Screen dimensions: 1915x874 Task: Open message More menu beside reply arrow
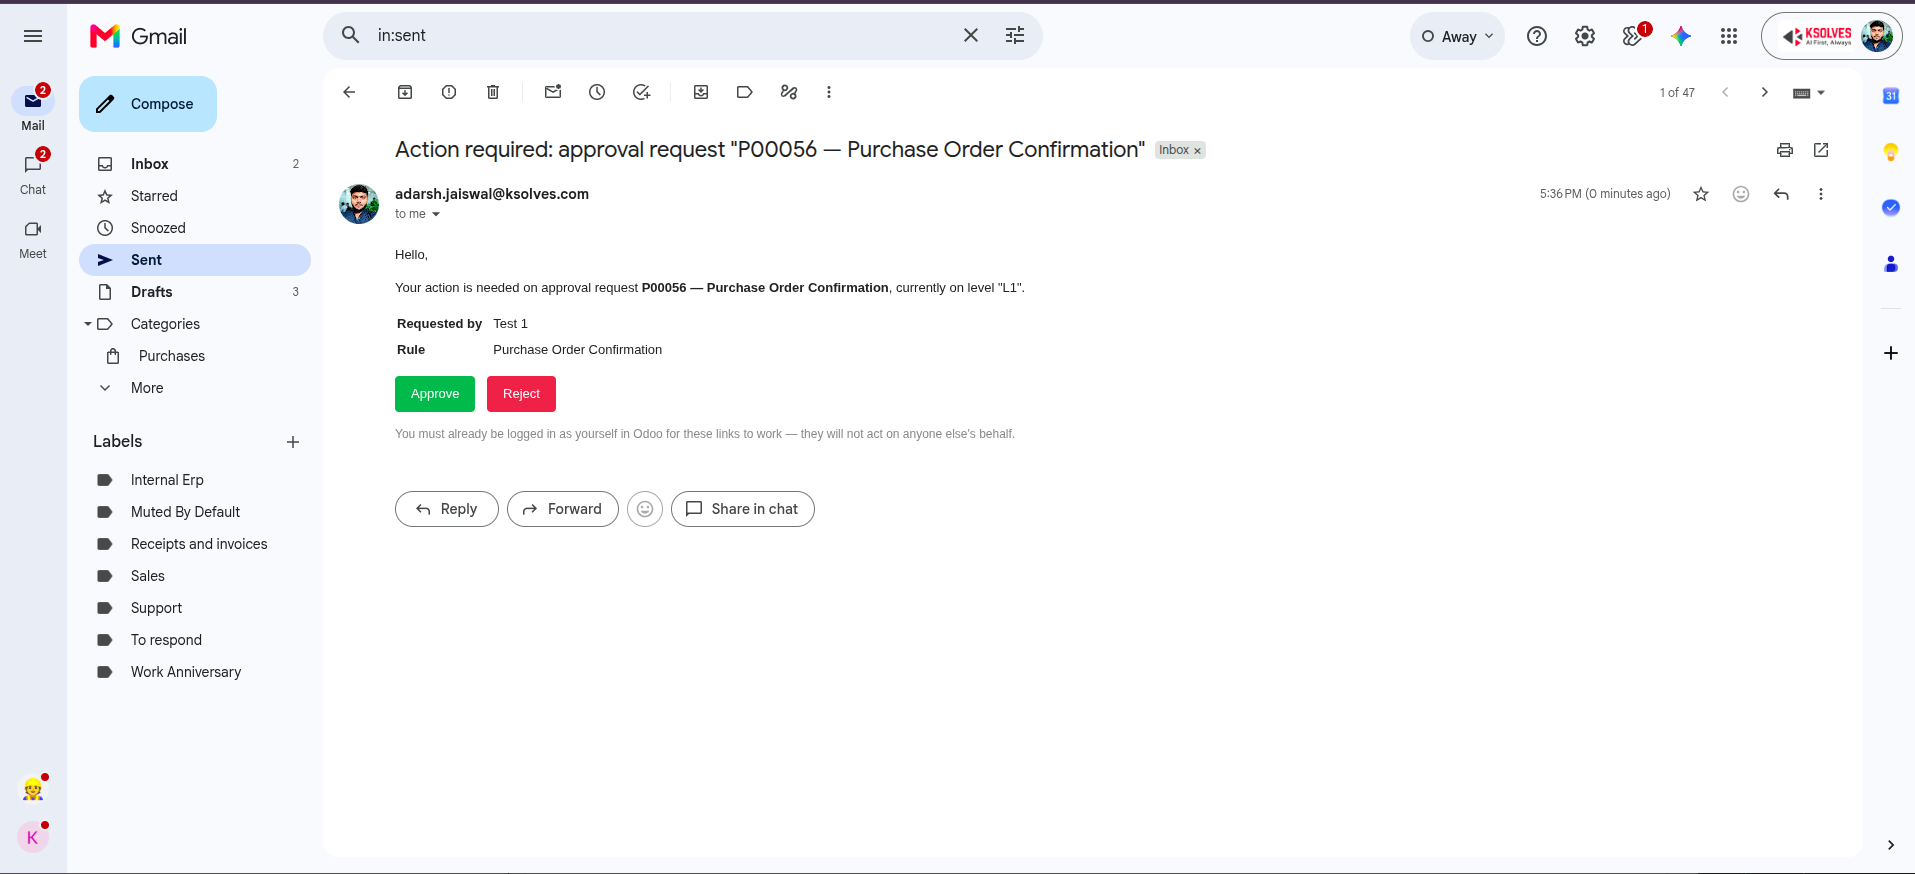tap(1821, 194)
